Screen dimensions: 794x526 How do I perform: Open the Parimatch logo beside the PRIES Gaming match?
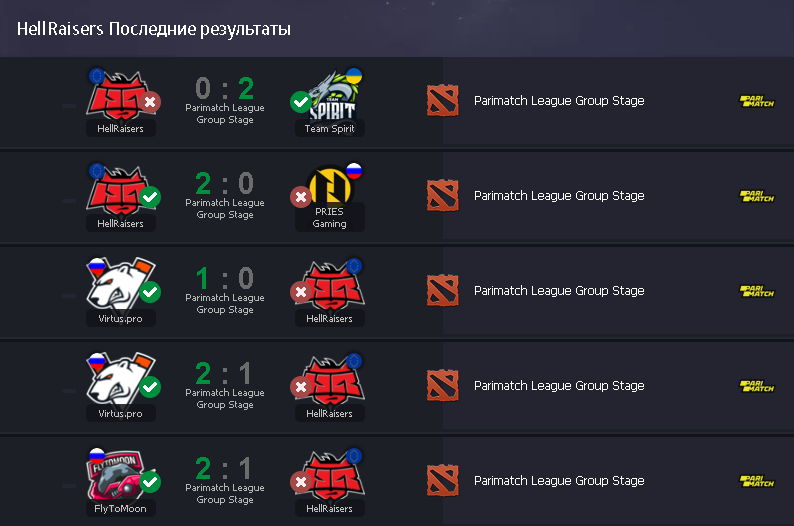[x=757, y=196]
